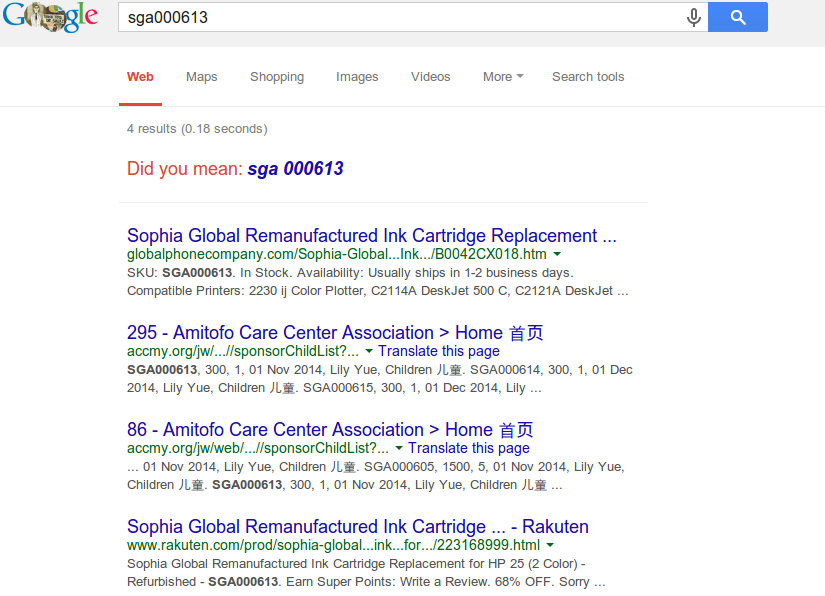Screen dimensions: 825x596
Task: Click snippet line 'Children 儿童. SGA000613, 300, 1, 01 Nov 2014'
Action: 345,485
